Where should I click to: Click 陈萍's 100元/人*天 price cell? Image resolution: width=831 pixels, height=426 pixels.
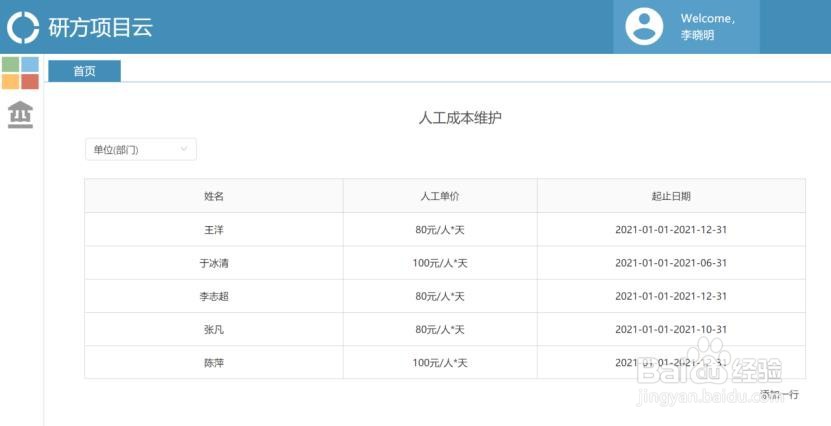(x=440, y=363)
